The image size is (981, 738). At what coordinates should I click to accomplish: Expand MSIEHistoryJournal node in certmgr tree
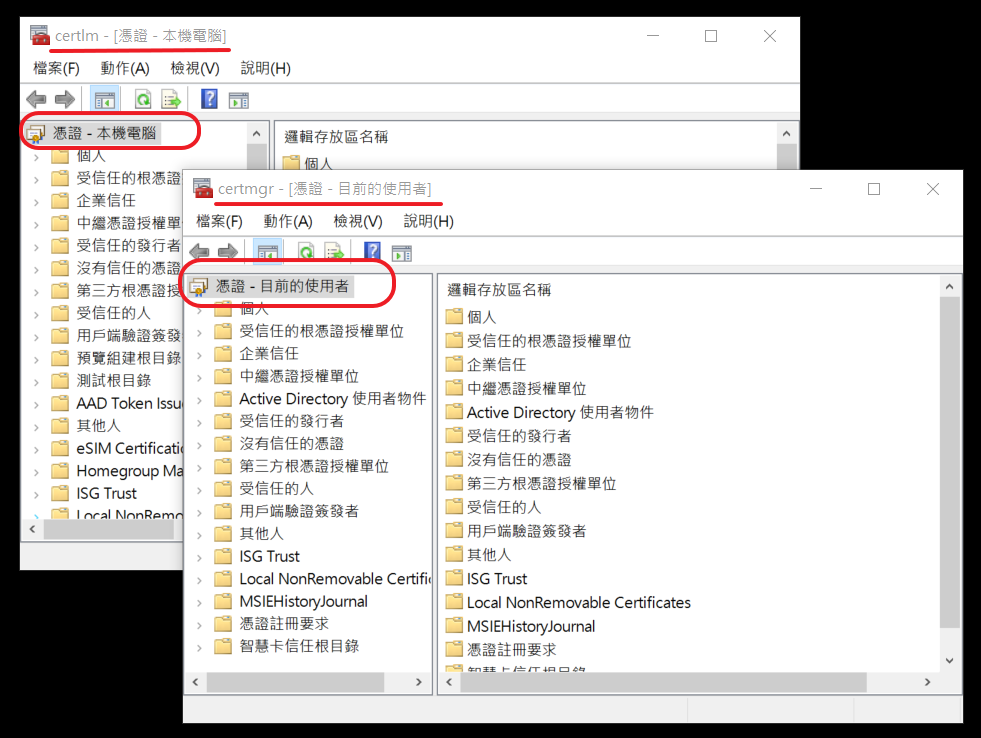point(200,602)
